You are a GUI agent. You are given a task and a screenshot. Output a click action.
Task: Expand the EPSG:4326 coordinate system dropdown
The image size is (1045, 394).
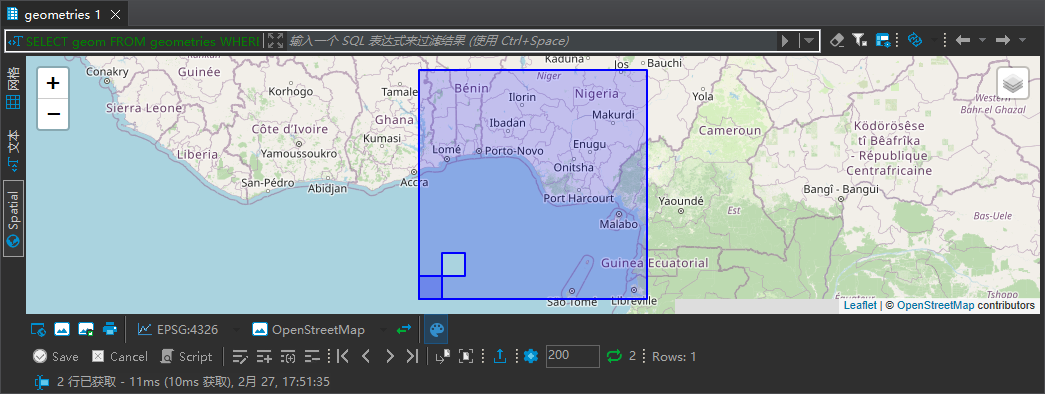point(235,330)
